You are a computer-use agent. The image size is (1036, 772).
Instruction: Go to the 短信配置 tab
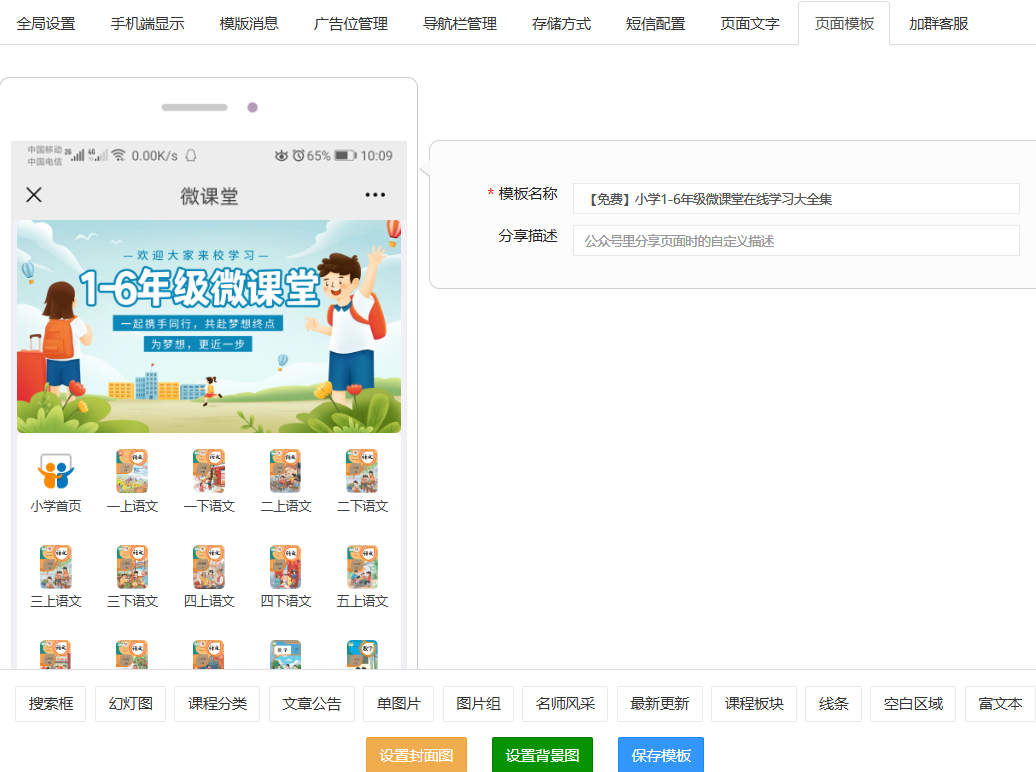655,24
